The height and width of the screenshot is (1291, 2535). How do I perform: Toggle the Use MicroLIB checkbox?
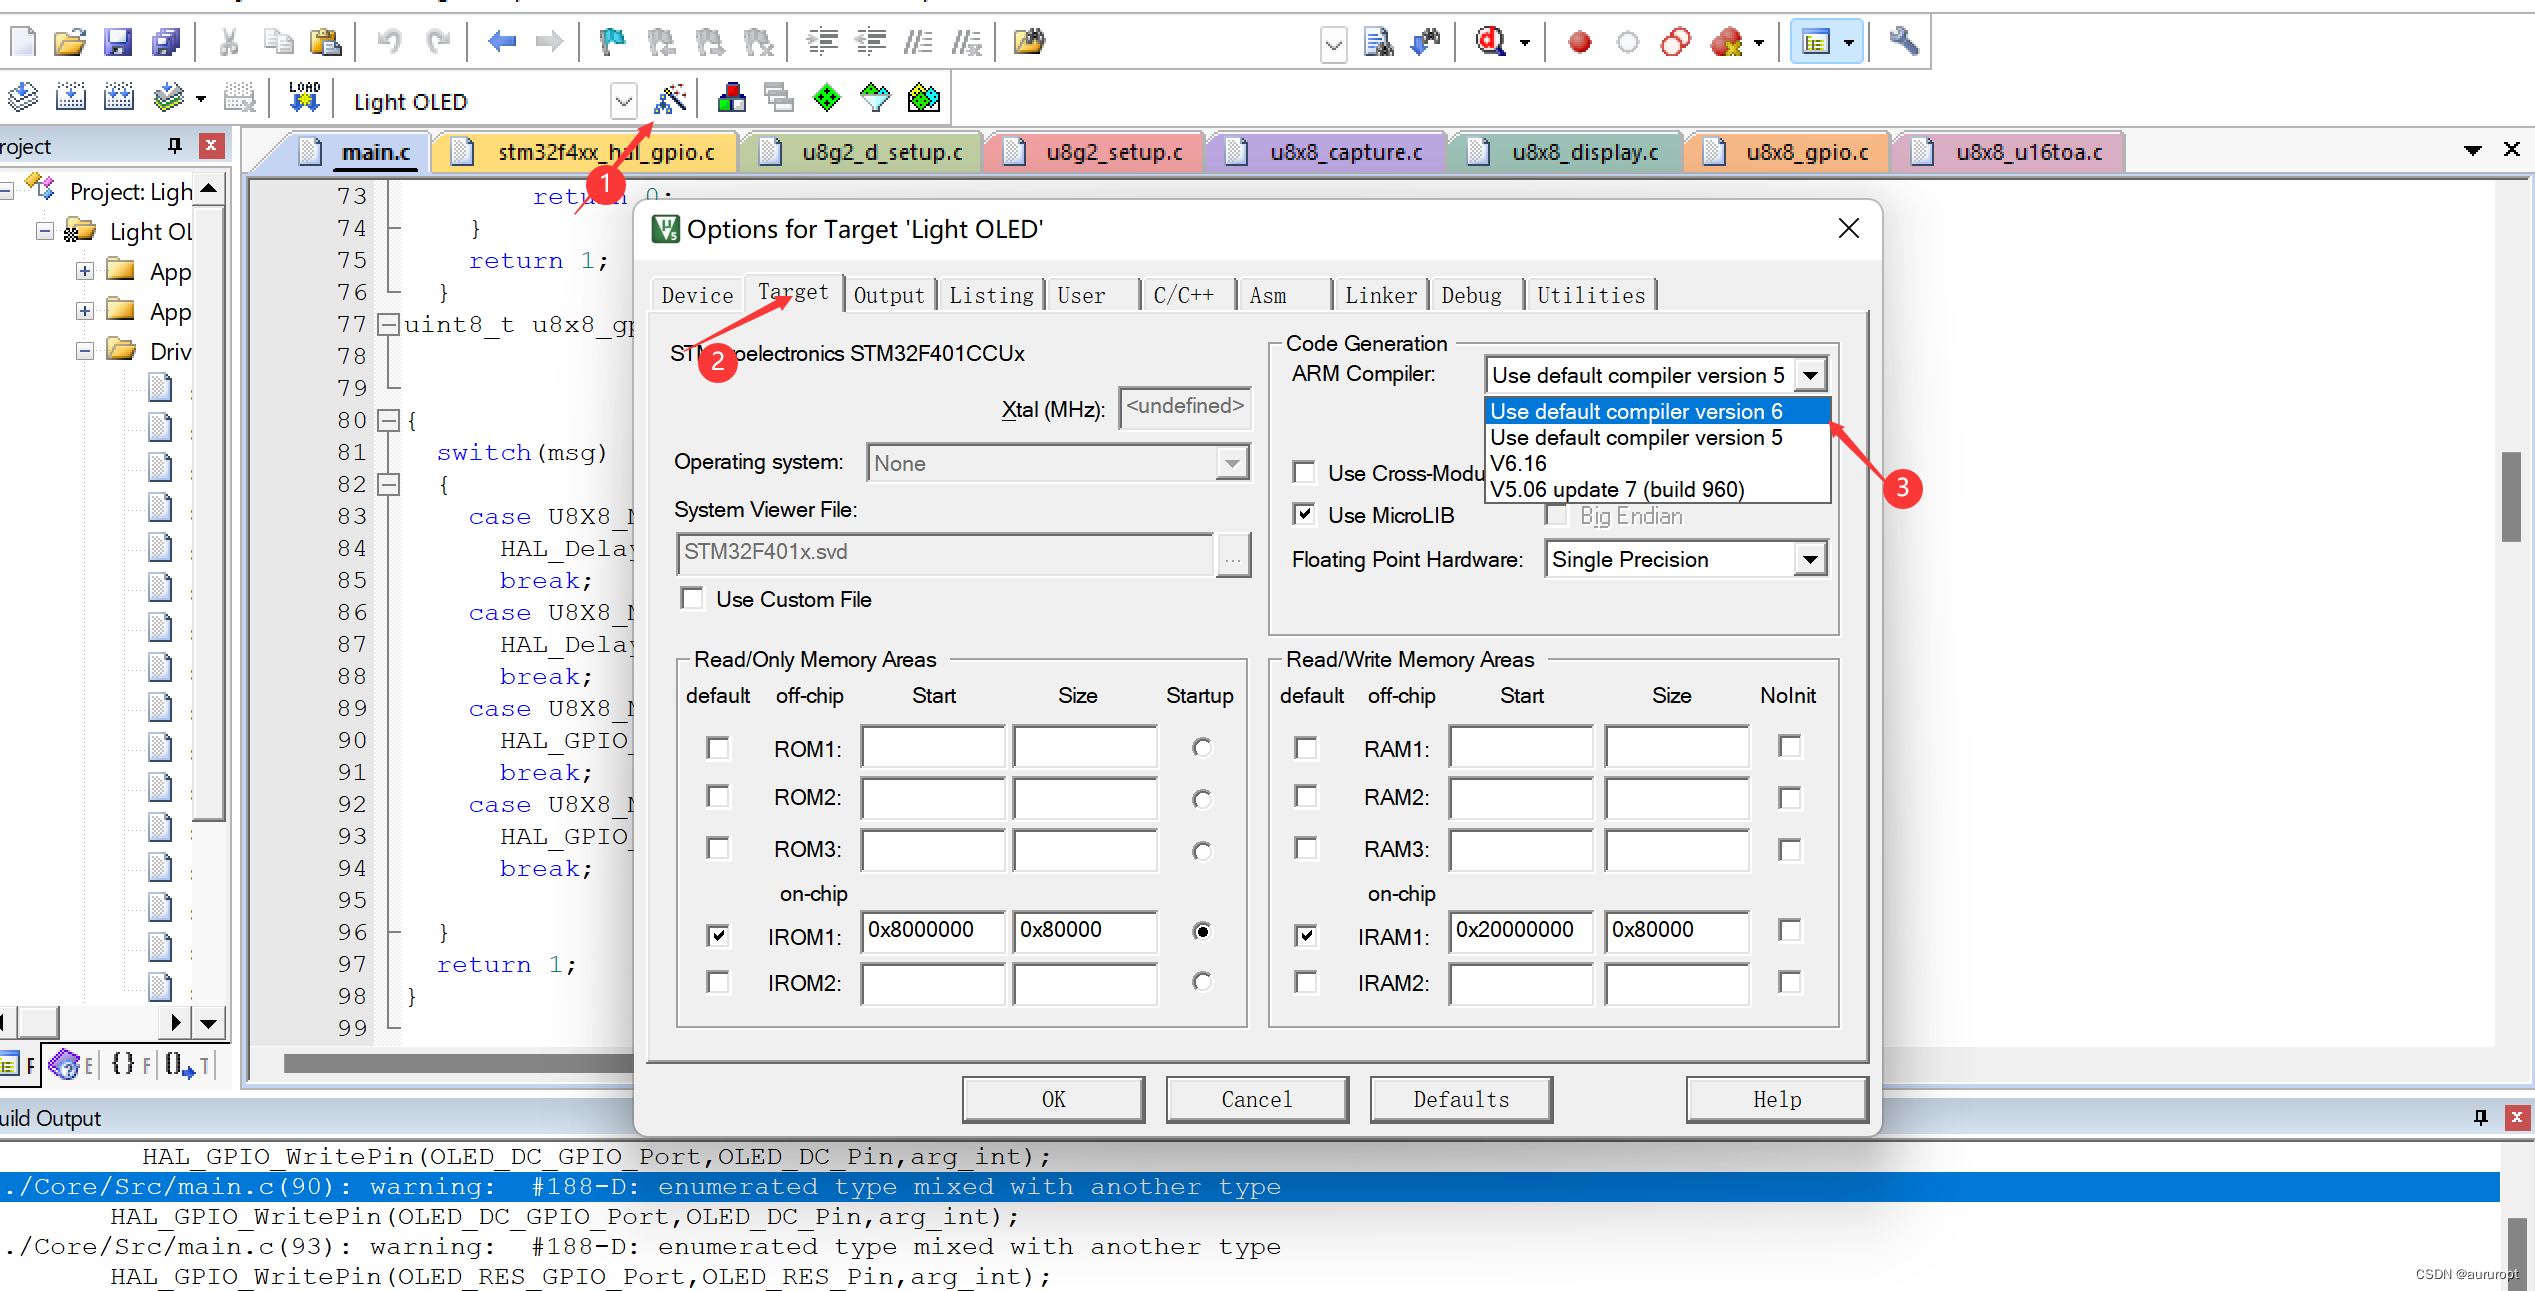(x=1304, y=514)
